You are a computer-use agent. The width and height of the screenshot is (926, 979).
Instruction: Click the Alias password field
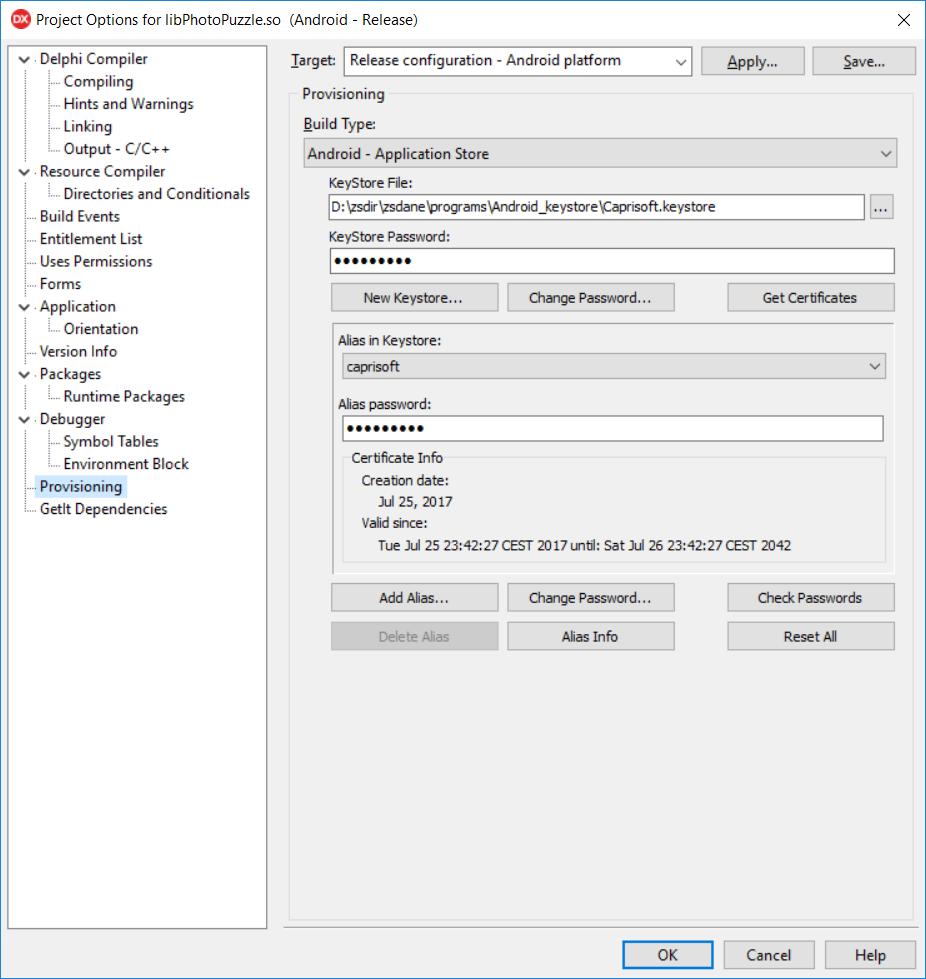(613, 428)
